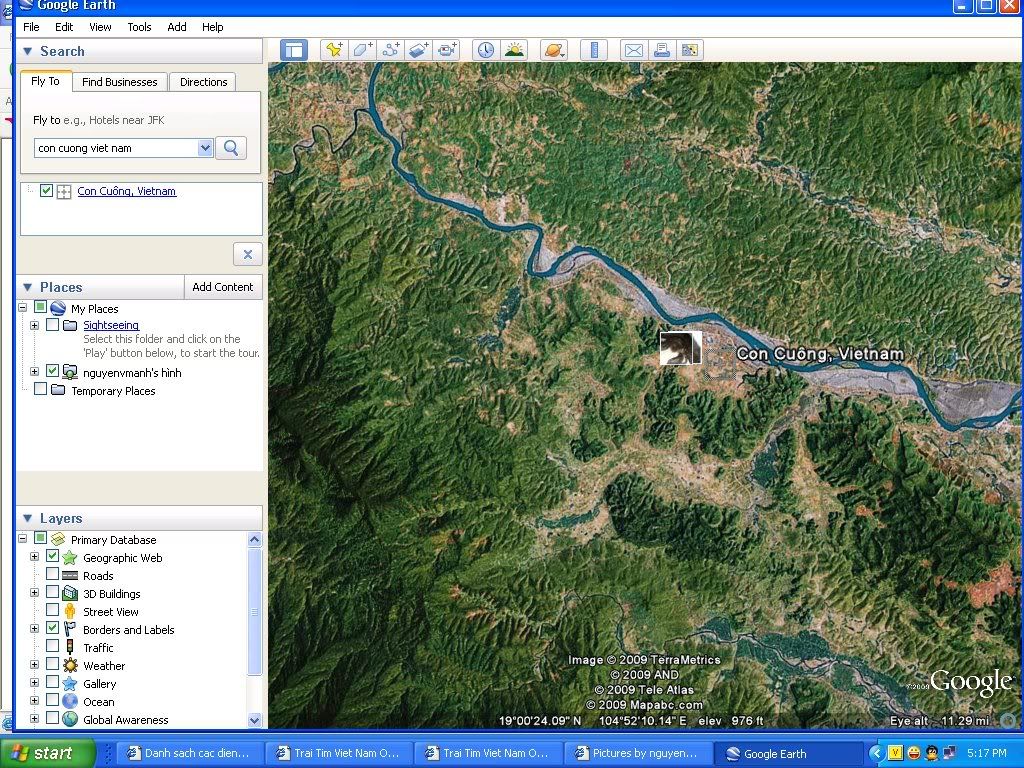Viewport: 1024px width, 768px height.
Task: Switch to Pictures by nguyen... taskbar window
Action: coord(637,754)
